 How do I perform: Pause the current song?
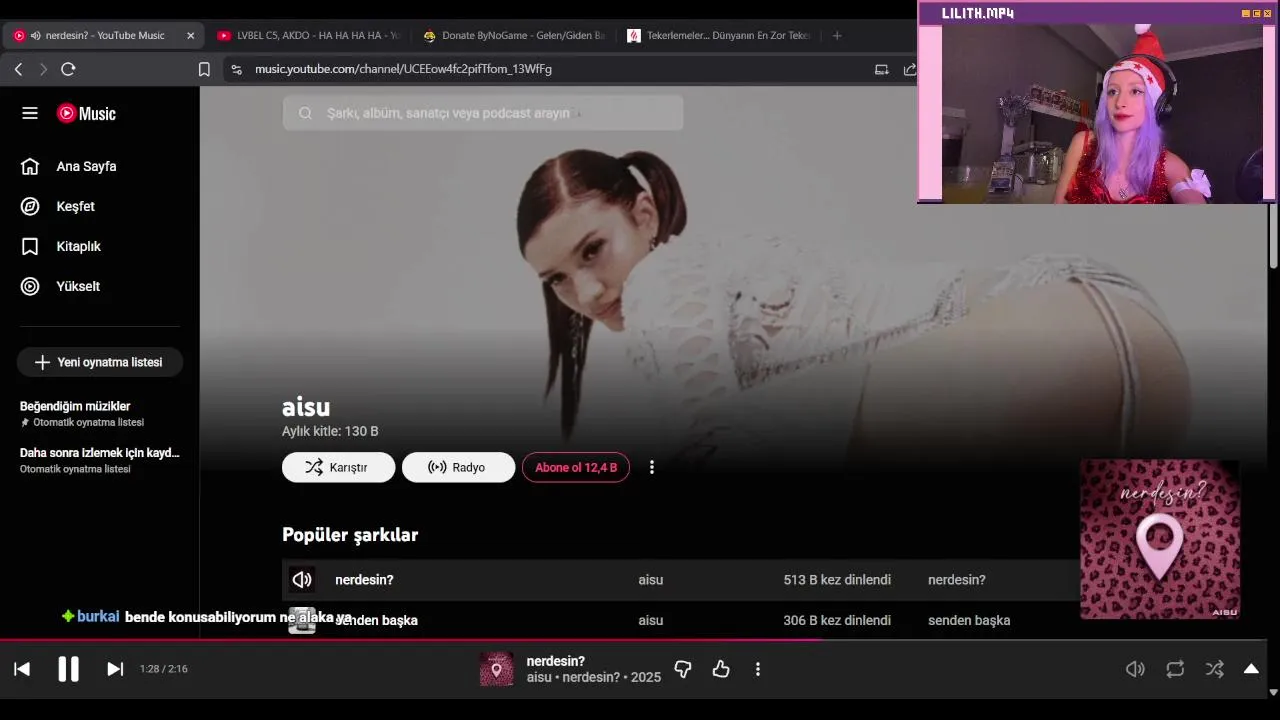[x=68, y=669]
